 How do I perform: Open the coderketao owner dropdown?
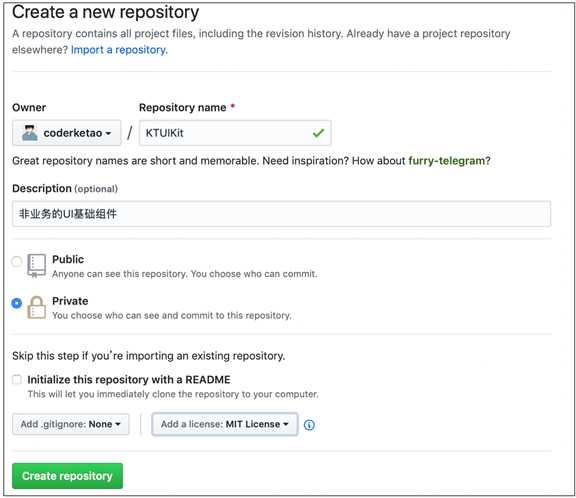click(x=66, y=133)
